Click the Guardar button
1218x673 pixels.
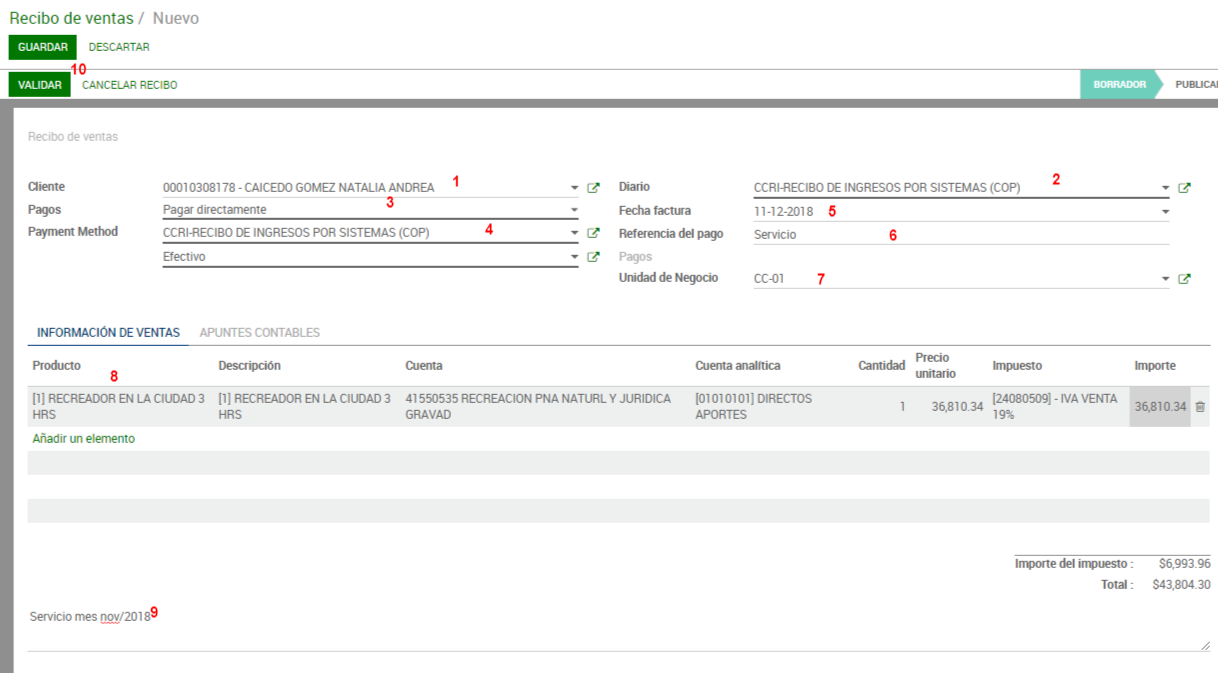(42, 47)
